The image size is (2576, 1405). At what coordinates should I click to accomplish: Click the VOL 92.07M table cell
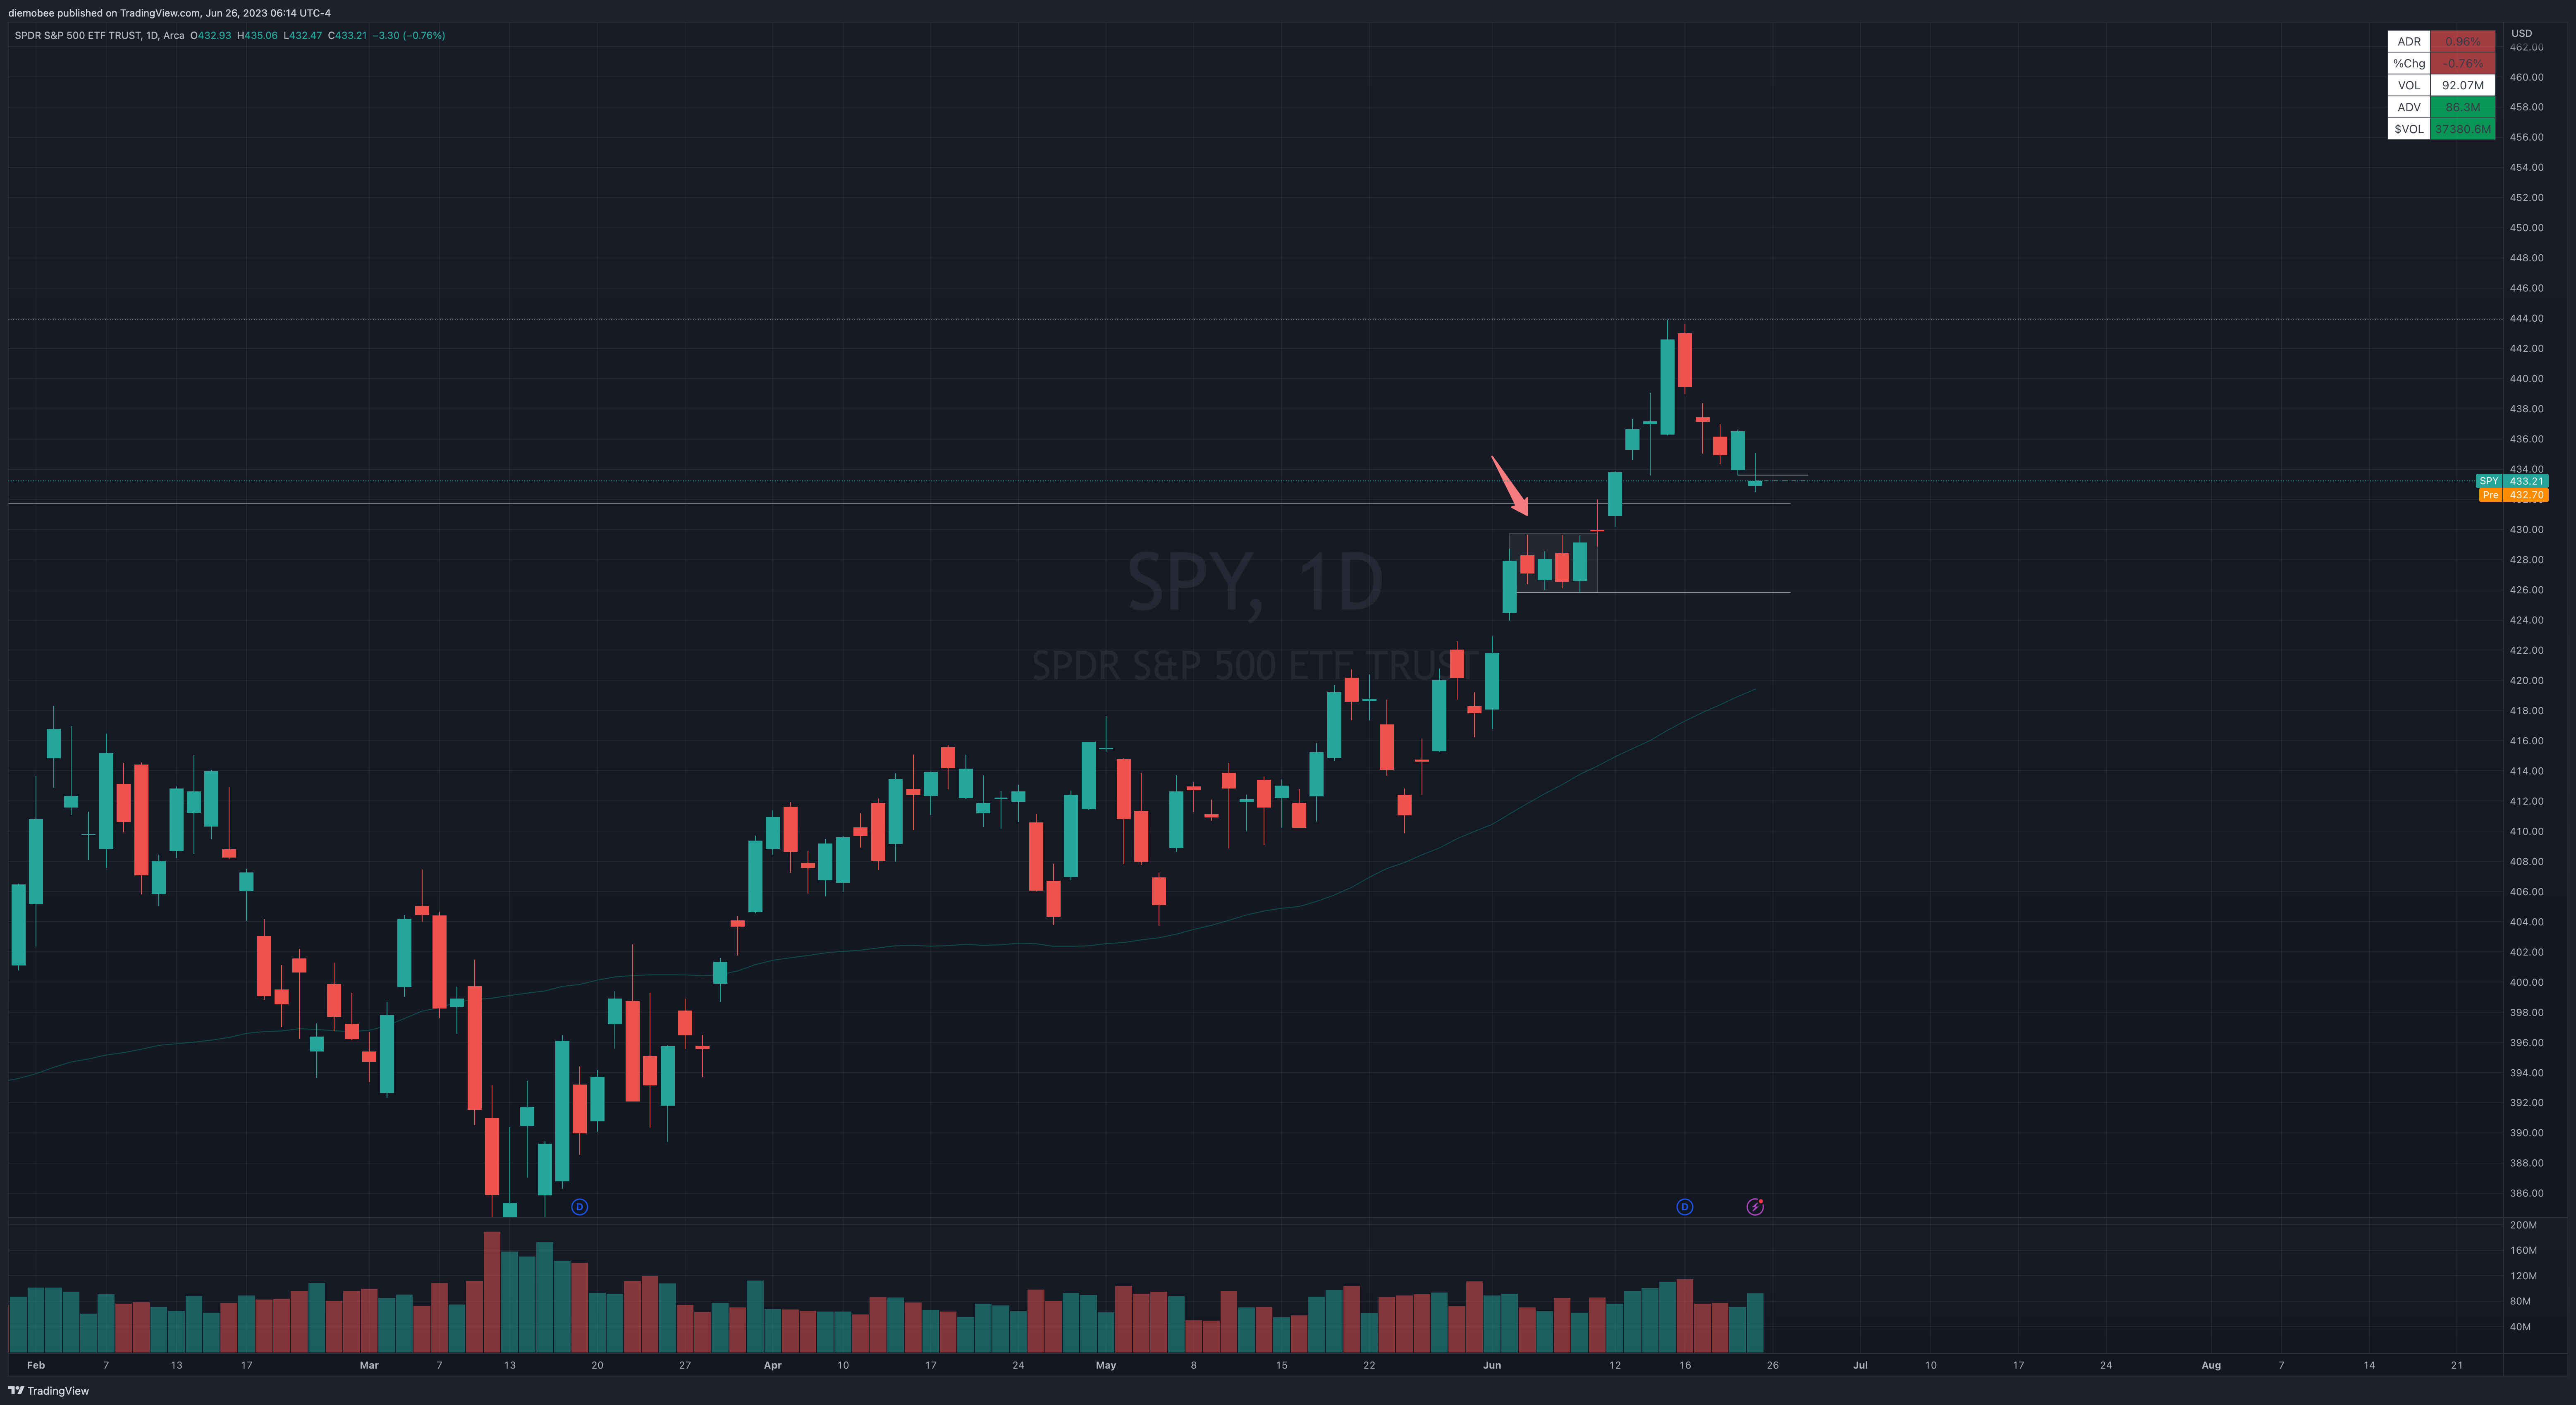point(2463,85)
